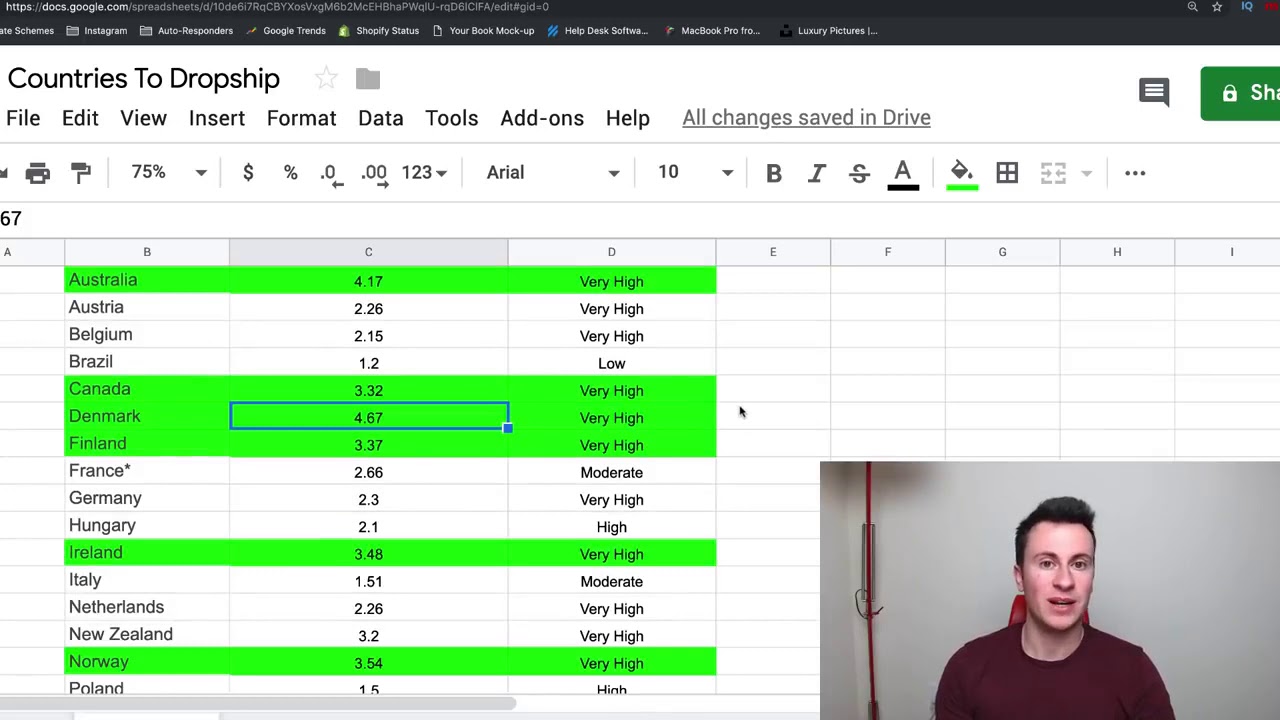The image size is (1280, 720).
Task: Open the View menu
Action: tap(143, 118)
